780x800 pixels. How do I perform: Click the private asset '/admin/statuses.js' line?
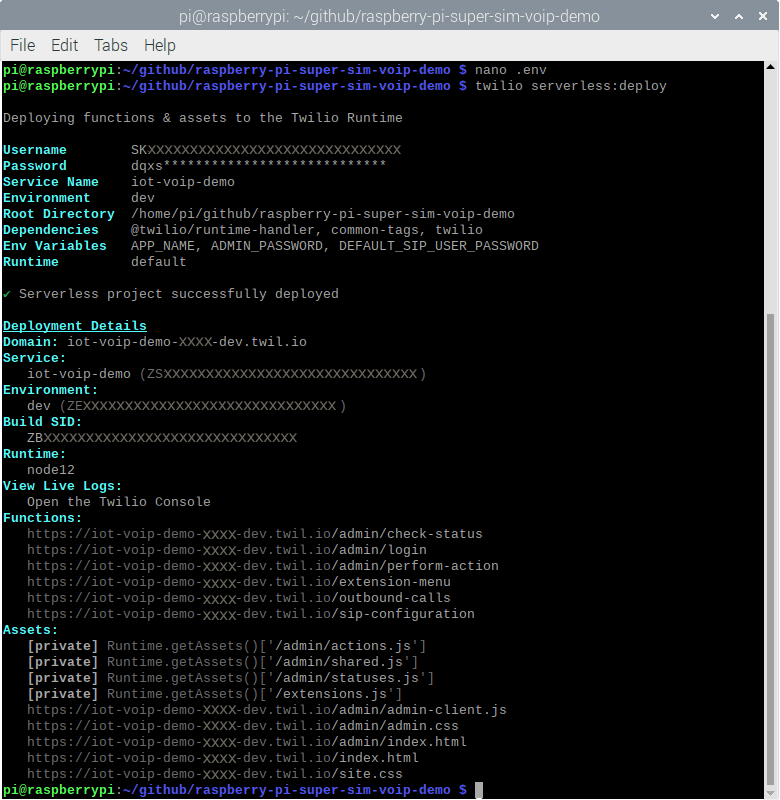point(231,678)
